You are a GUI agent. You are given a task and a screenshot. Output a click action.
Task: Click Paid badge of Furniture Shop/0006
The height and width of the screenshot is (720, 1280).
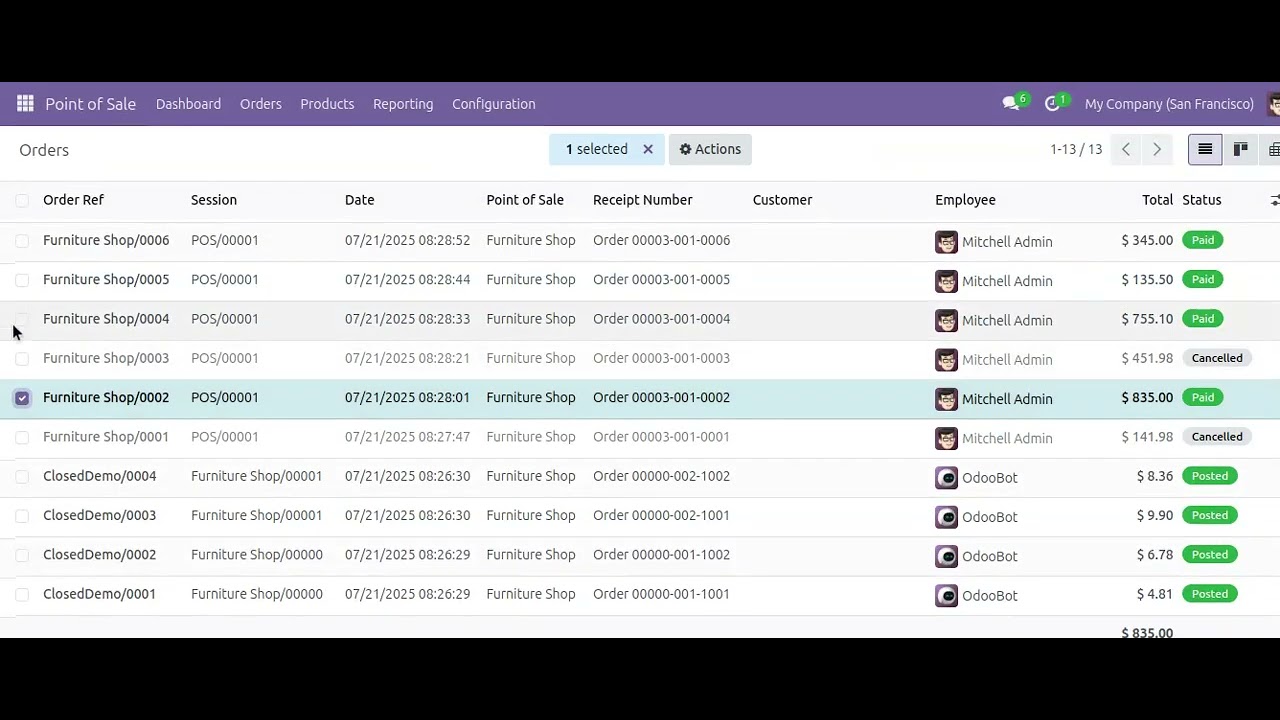point(1203,240)
